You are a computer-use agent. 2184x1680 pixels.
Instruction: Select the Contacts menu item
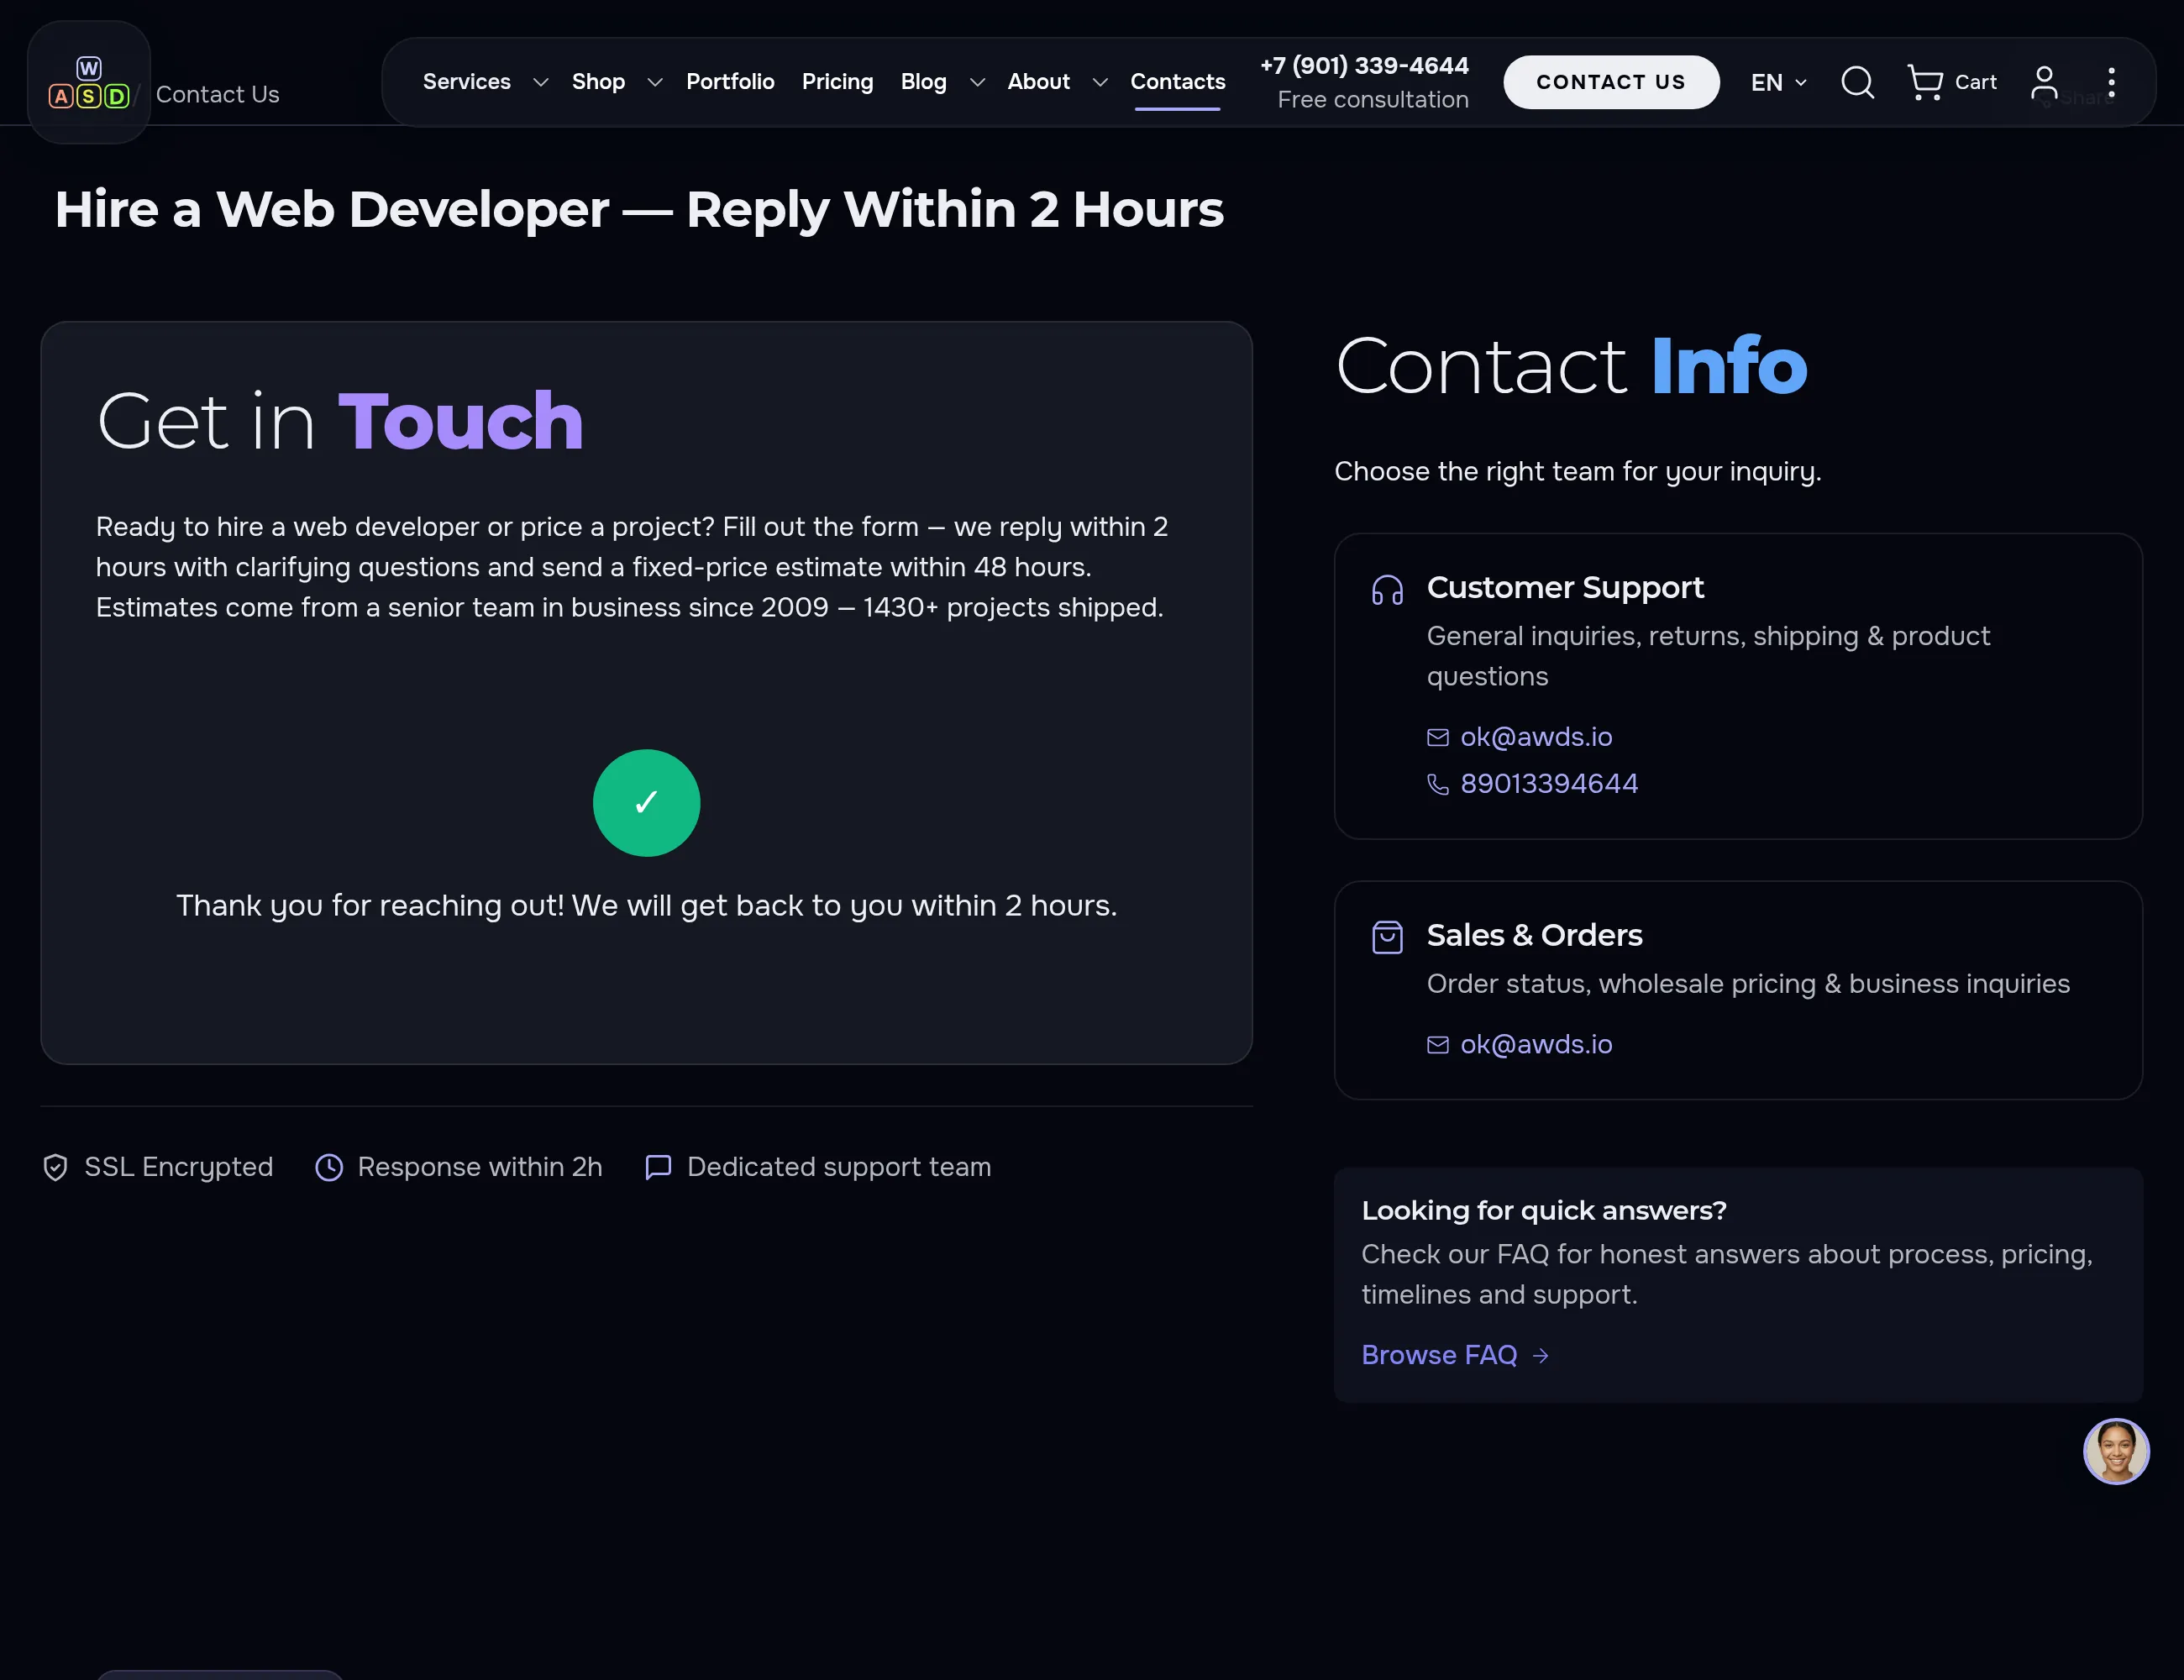[1177, 82]
